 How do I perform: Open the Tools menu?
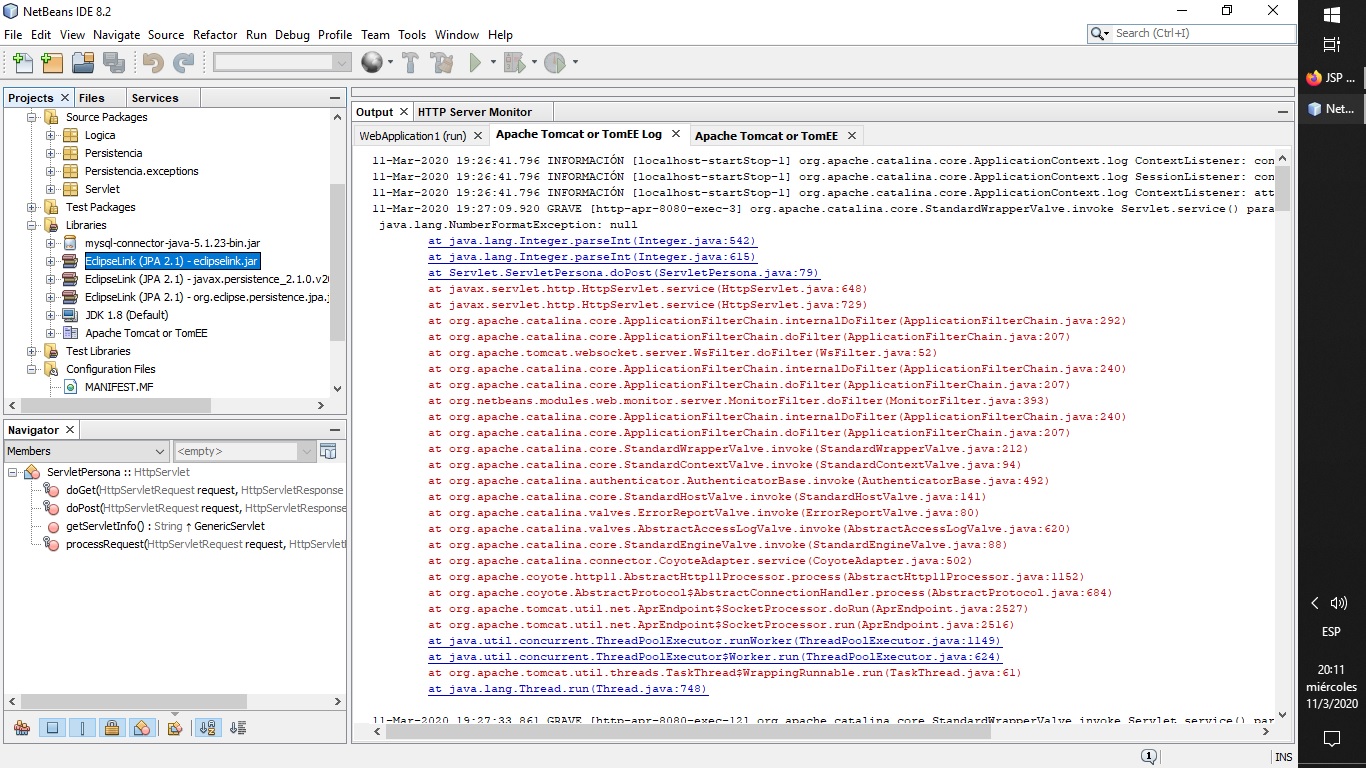click(x=412, y=34)
